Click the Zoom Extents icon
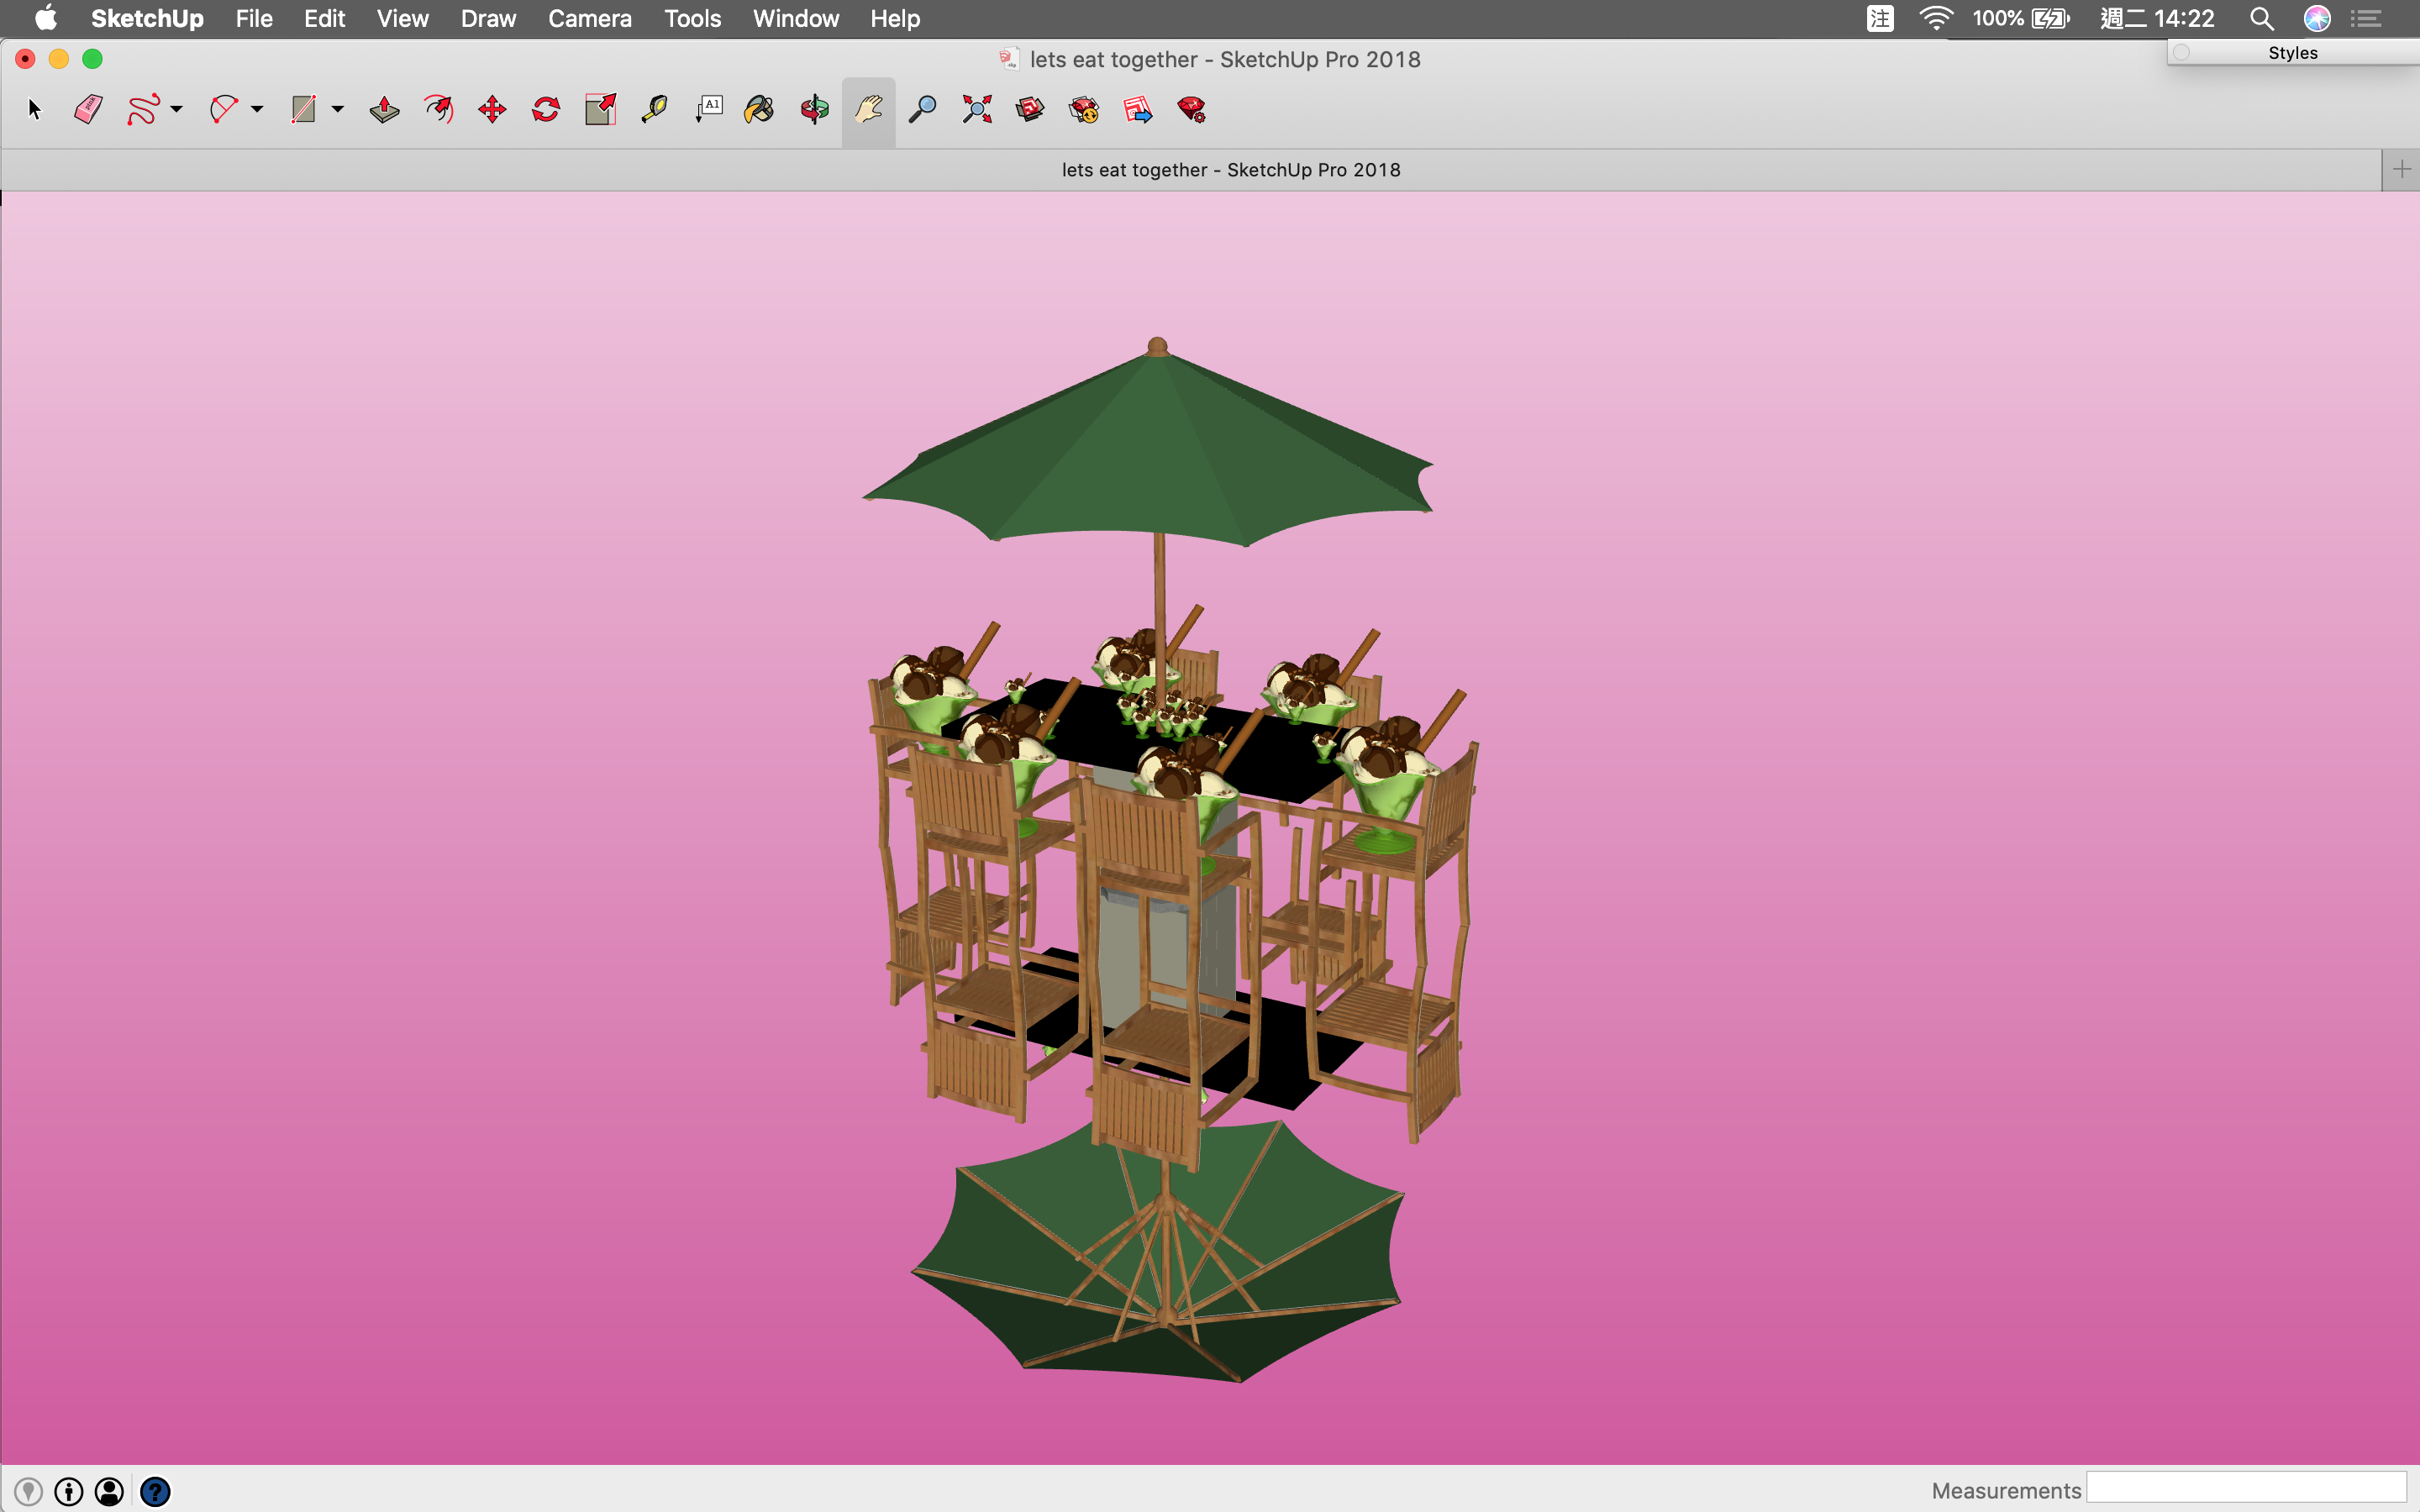This screenshot has width=2420, height=1512. (x=977, y=109)
